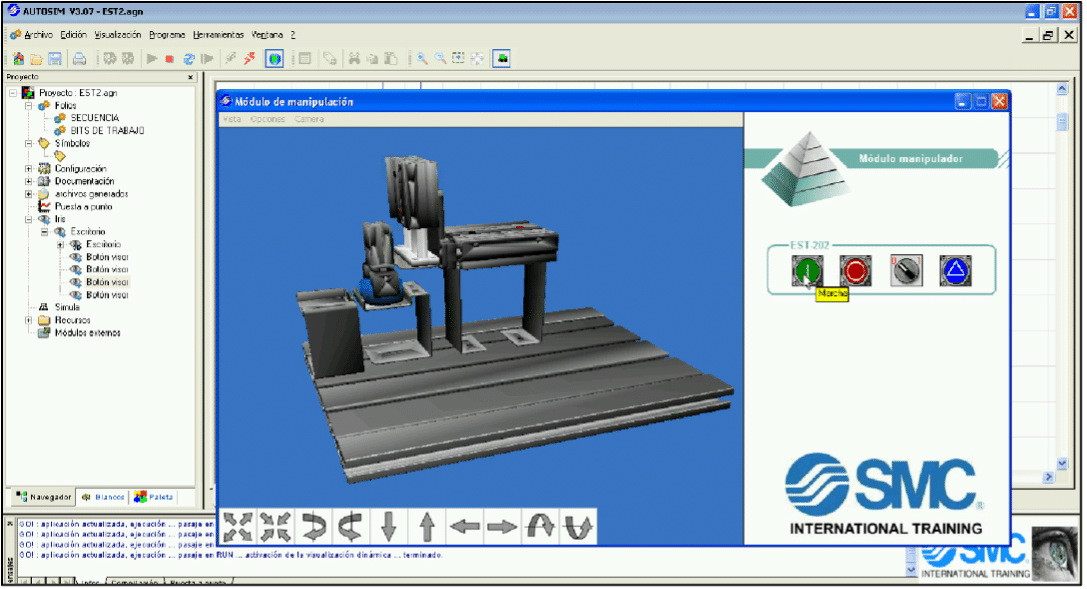Open Puesta a punto in project tree
The width and height of the screenshot is (1087, 589).
click(x=83, y=206)
